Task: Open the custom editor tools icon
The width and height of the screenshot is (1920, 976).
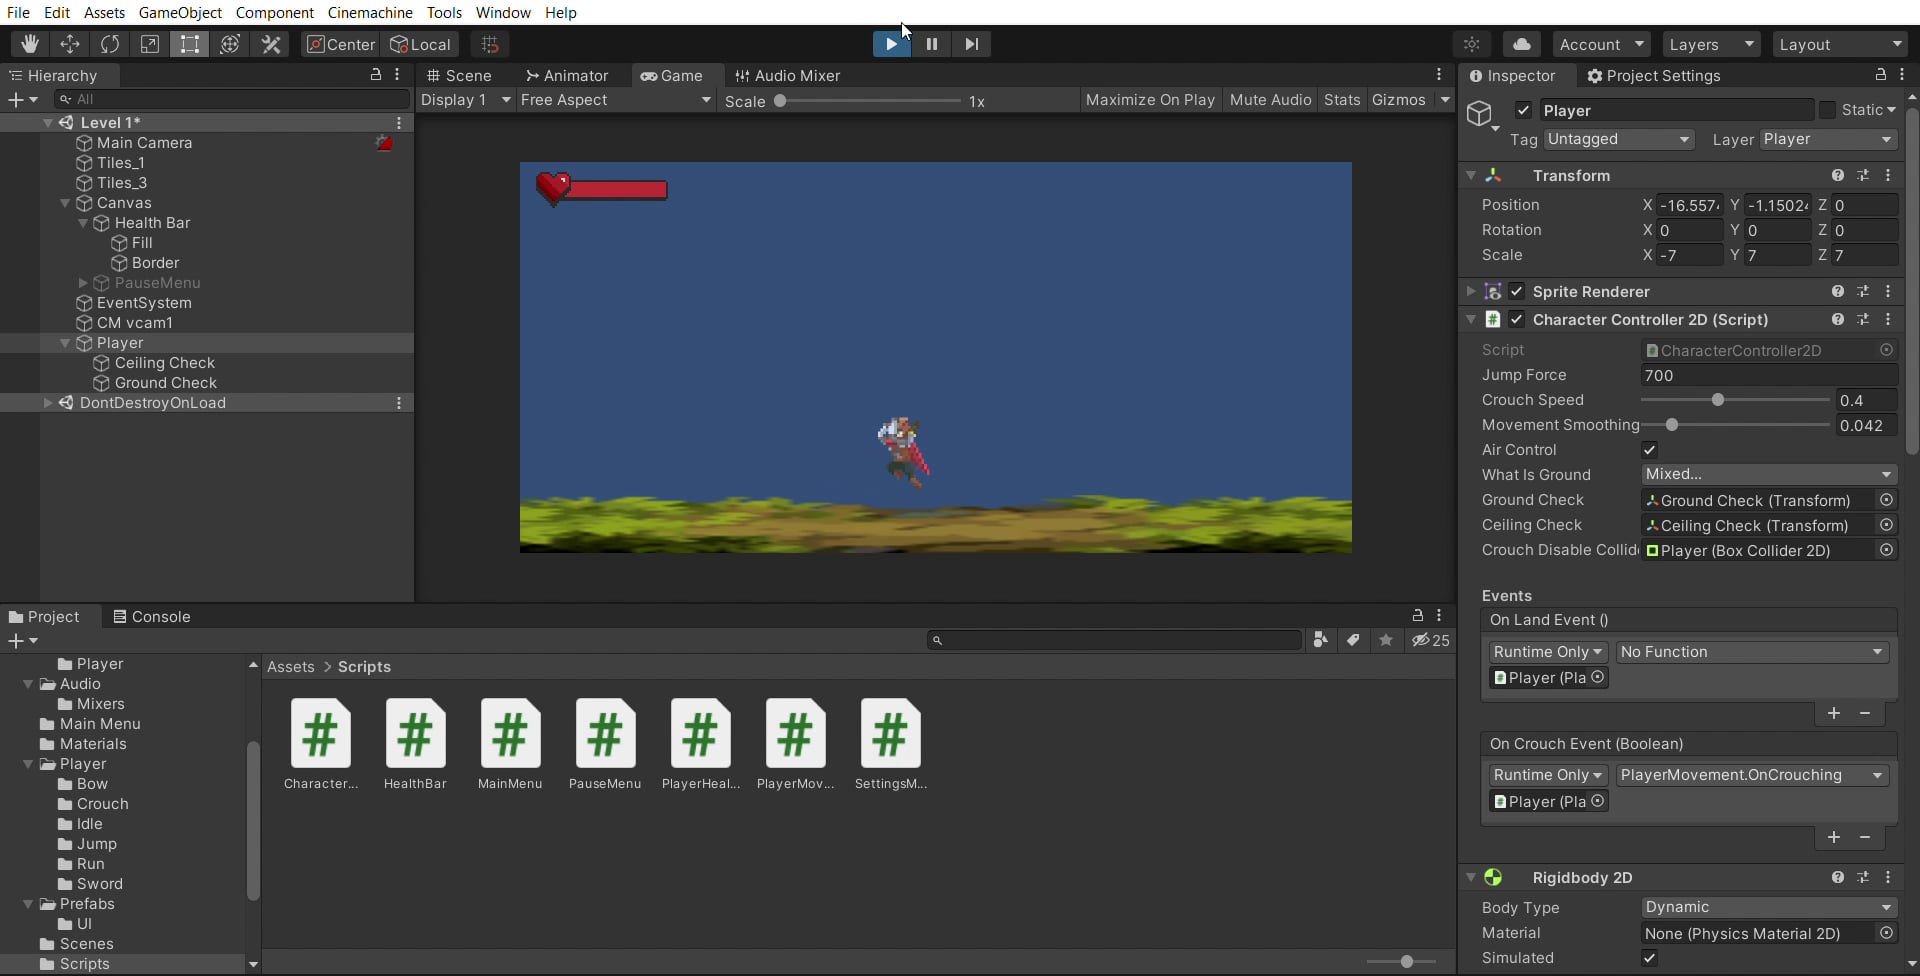Action: click(271, 44)
